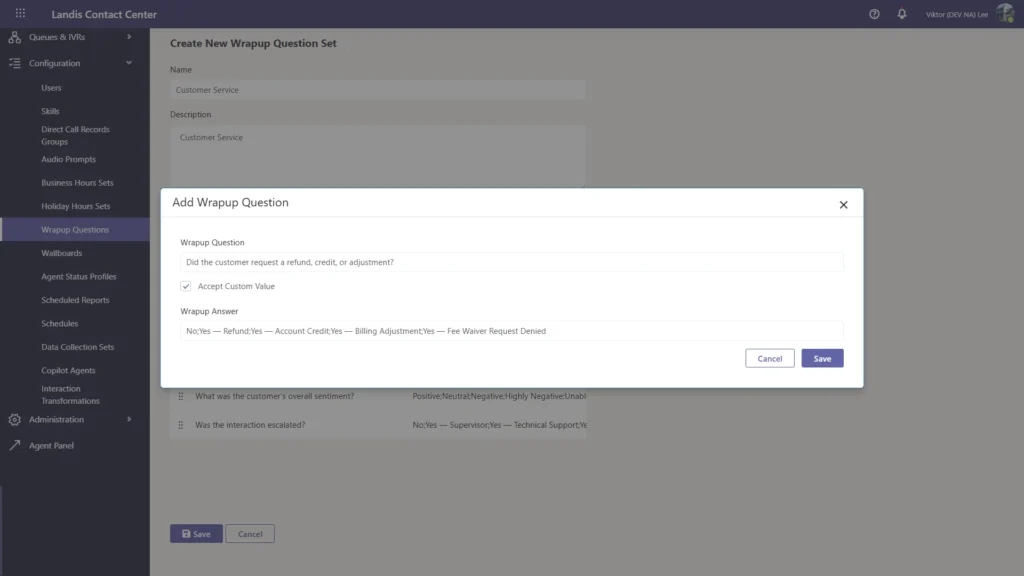This screenshot has width=1024, height=576.
Task: Expand the Queues & IVRs section
Action: 129,37
